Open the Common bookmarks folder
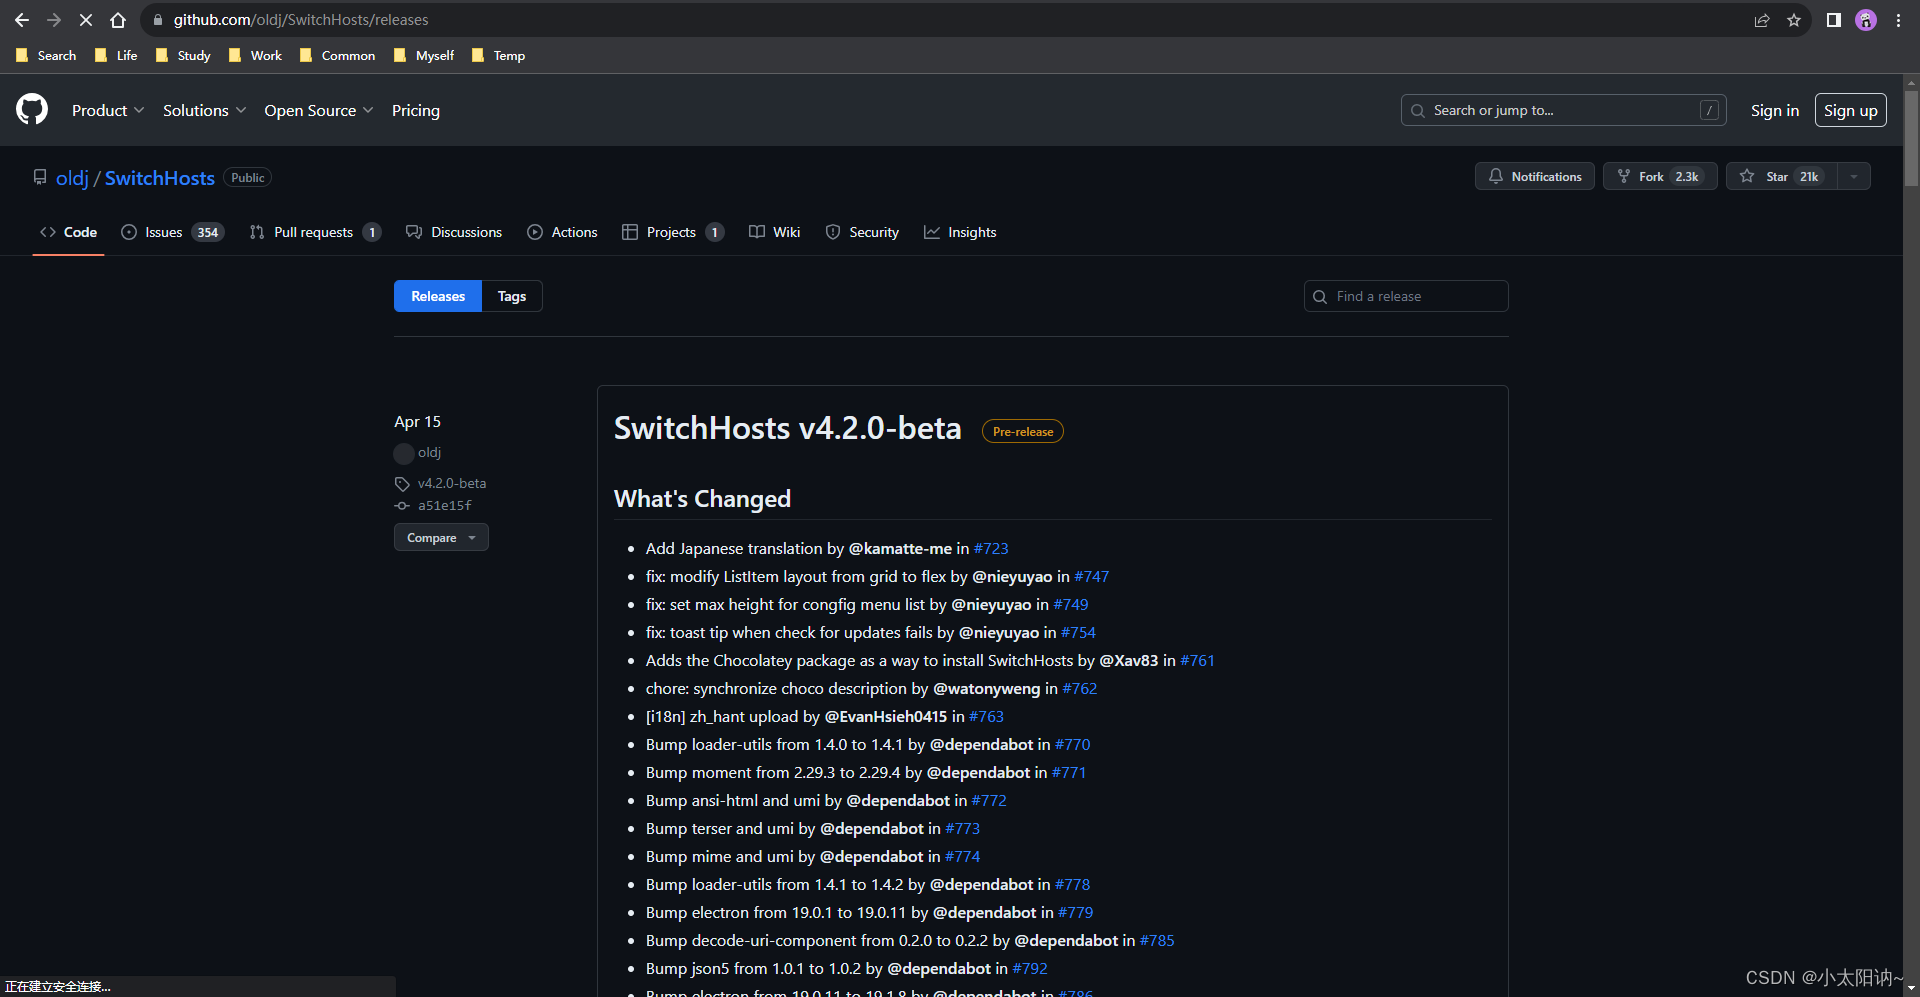This screenshot has height=997, width=1920. [337, 56]
